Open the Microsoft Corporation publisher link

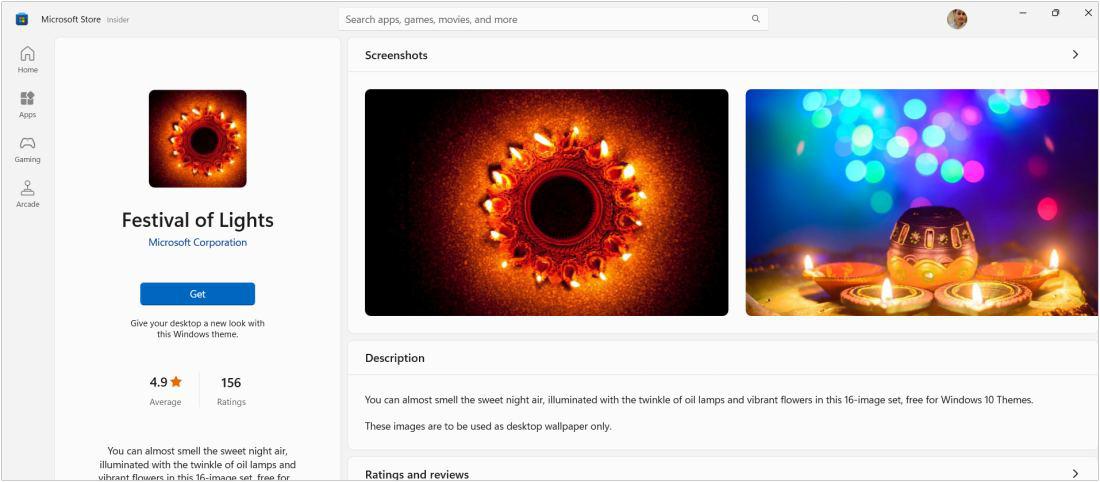coord(197,242)
